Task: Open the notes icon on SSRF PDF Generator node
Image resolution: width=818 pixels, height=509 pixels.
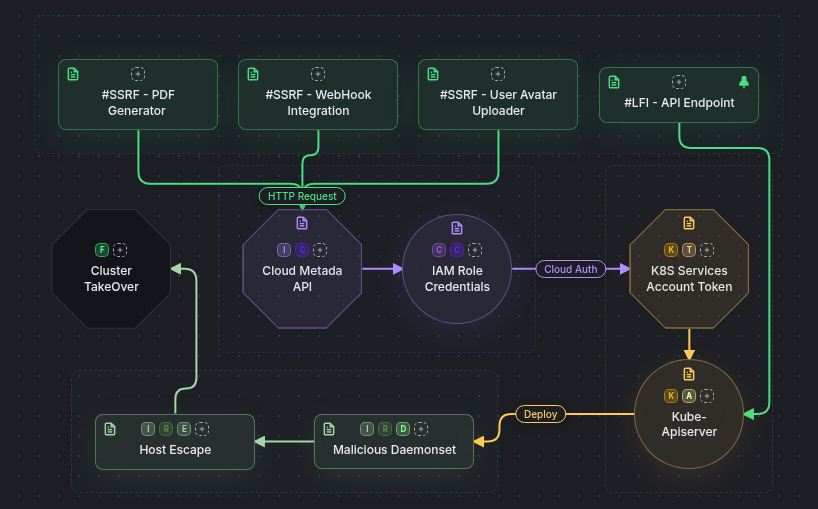Action: [73, 74]
